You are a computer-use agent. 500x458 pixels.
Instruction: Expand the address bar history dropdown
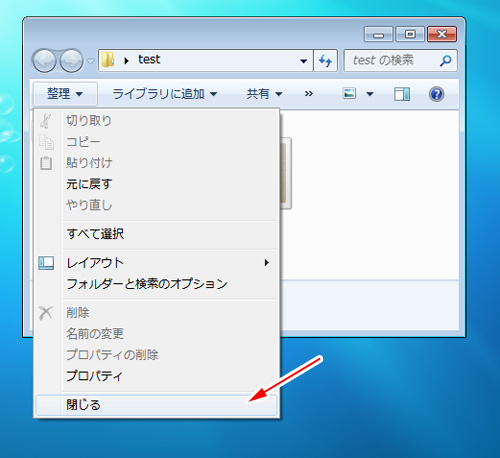(x=303, y=61)
